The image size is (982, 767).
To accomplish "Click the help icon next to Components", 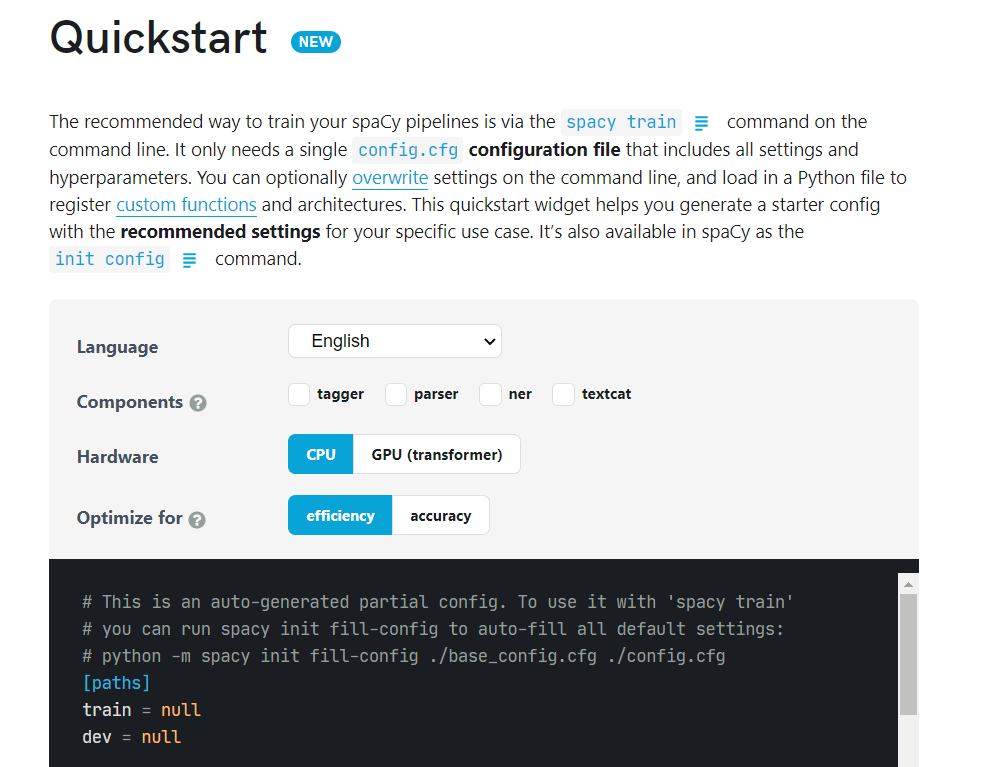I will pyautogui.click(x=198, y=403).
